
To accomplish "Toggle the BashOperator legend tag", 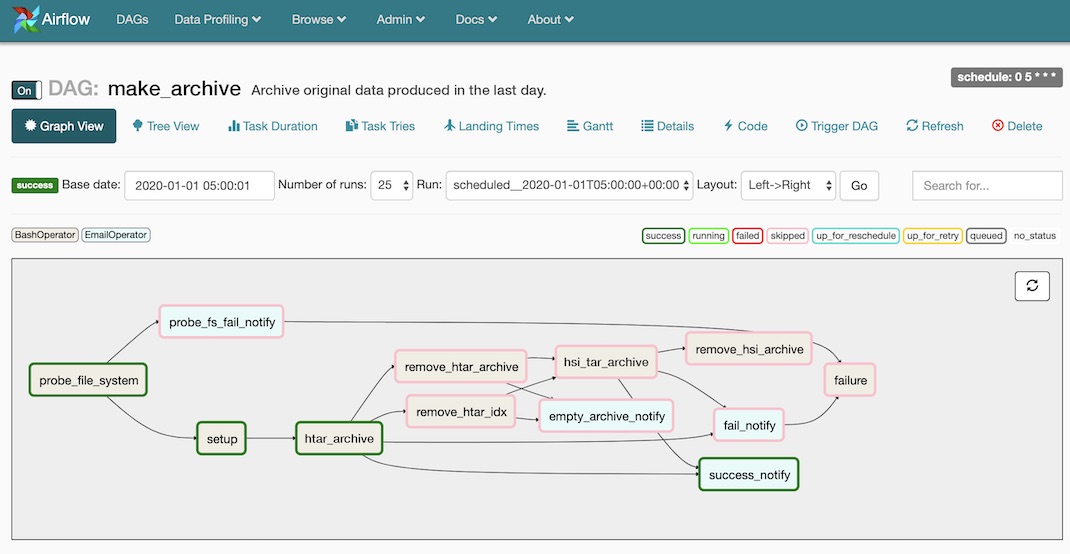I will 45,235.
